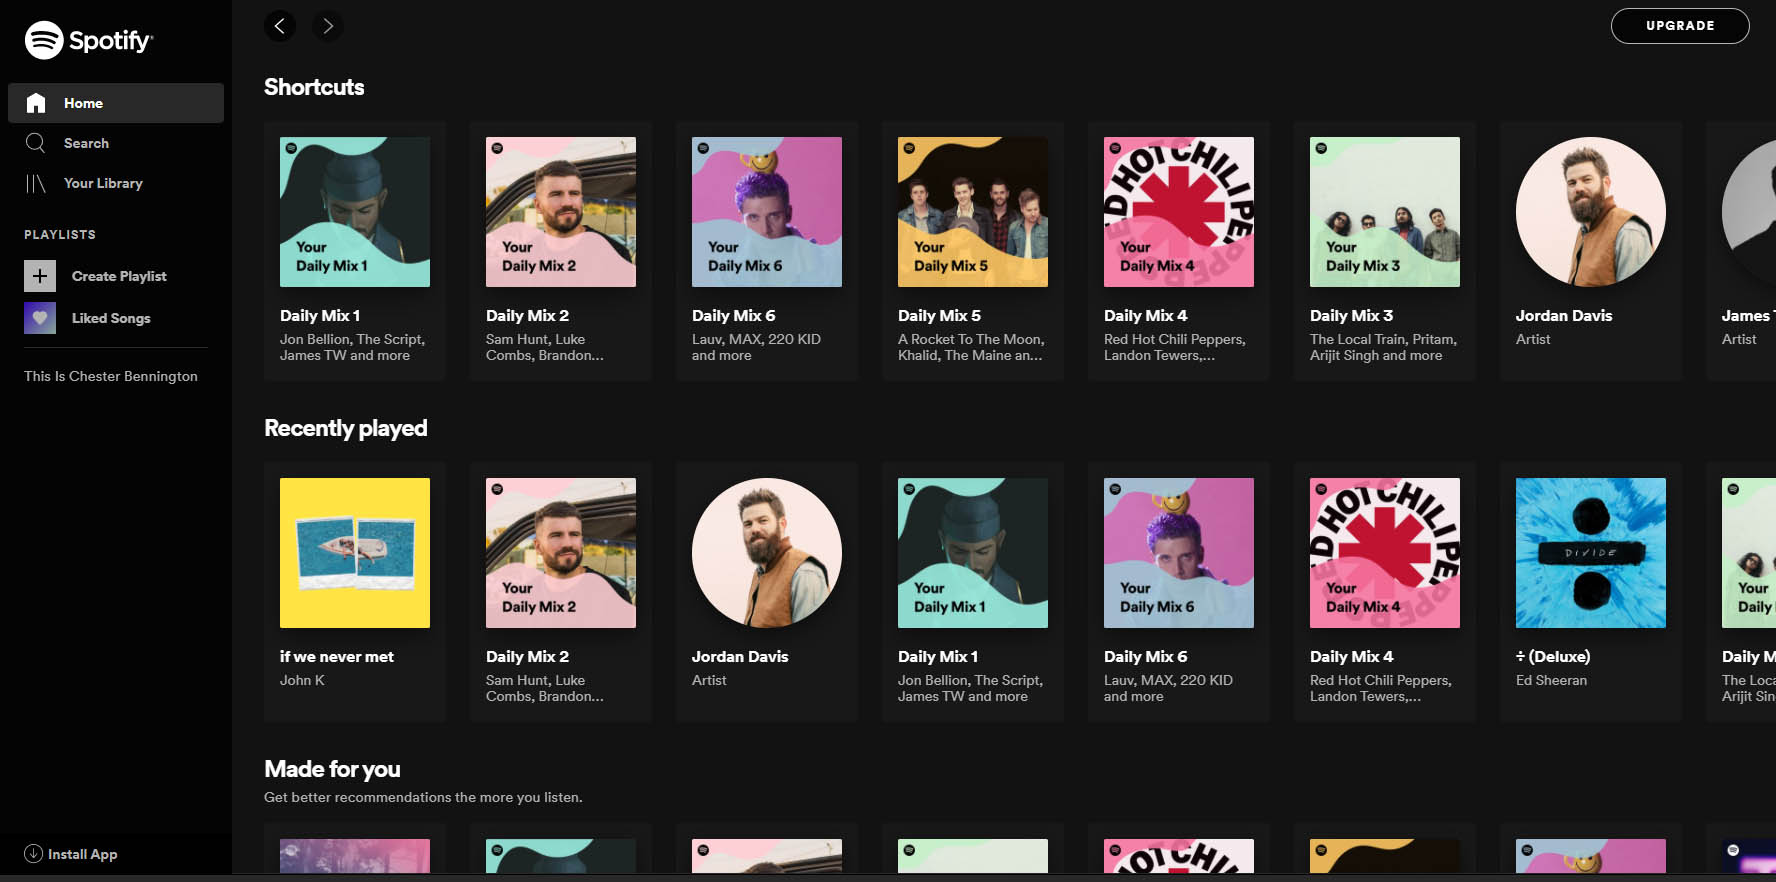Click 'Daily Mix 6' title in Shortcuts
1776x882 pixels.
pos(733,315)
